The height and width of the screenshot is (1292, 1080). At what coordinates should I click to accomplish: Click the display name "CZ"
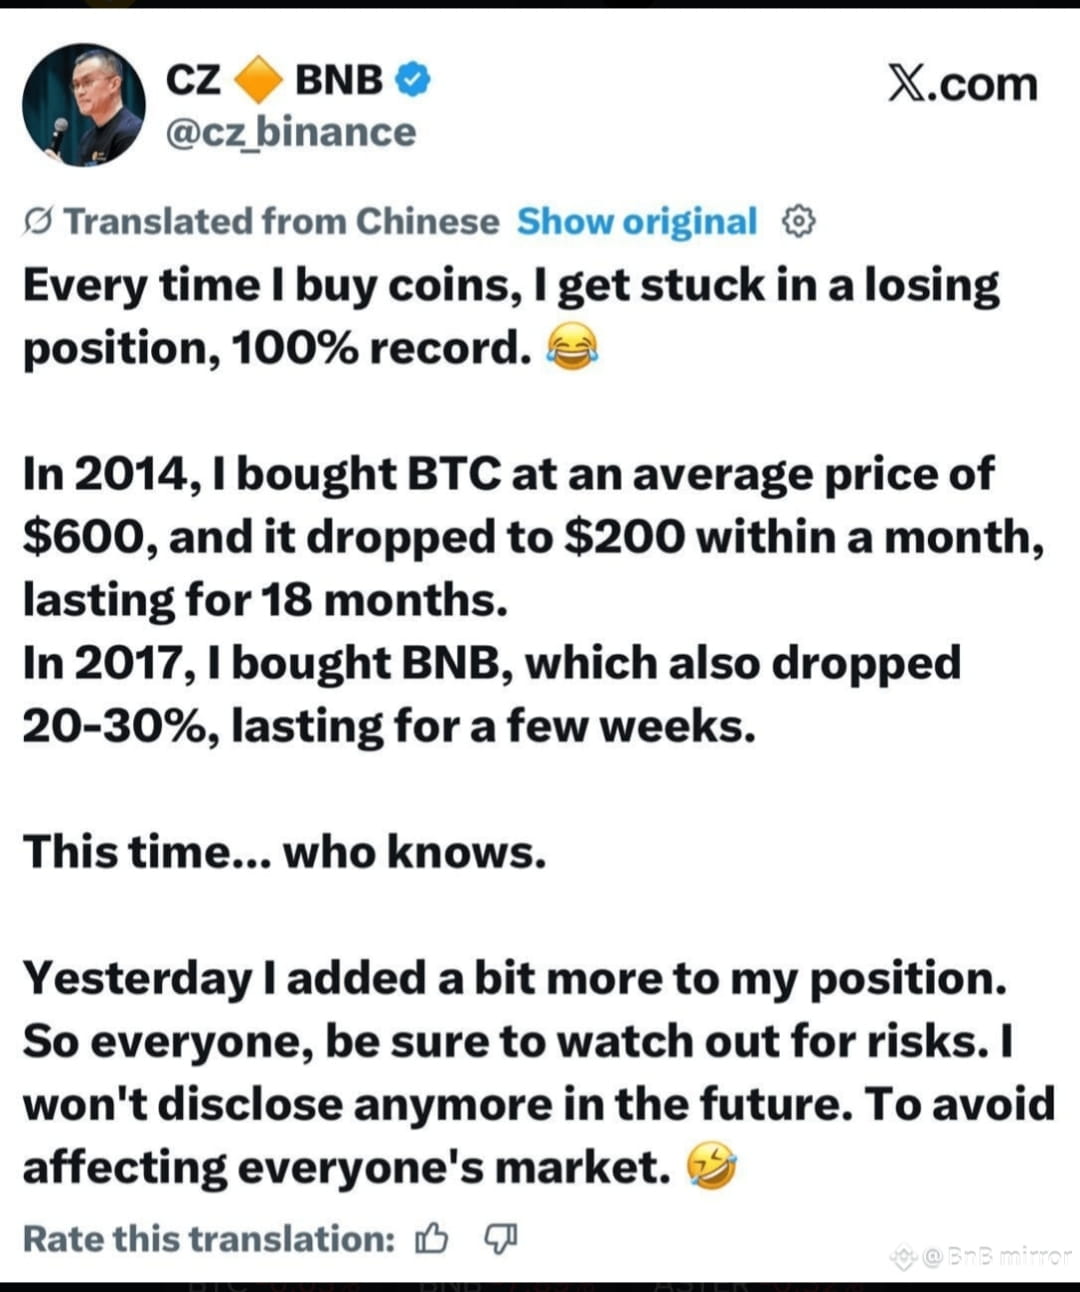pyautogui.click(x=193, y=80)
